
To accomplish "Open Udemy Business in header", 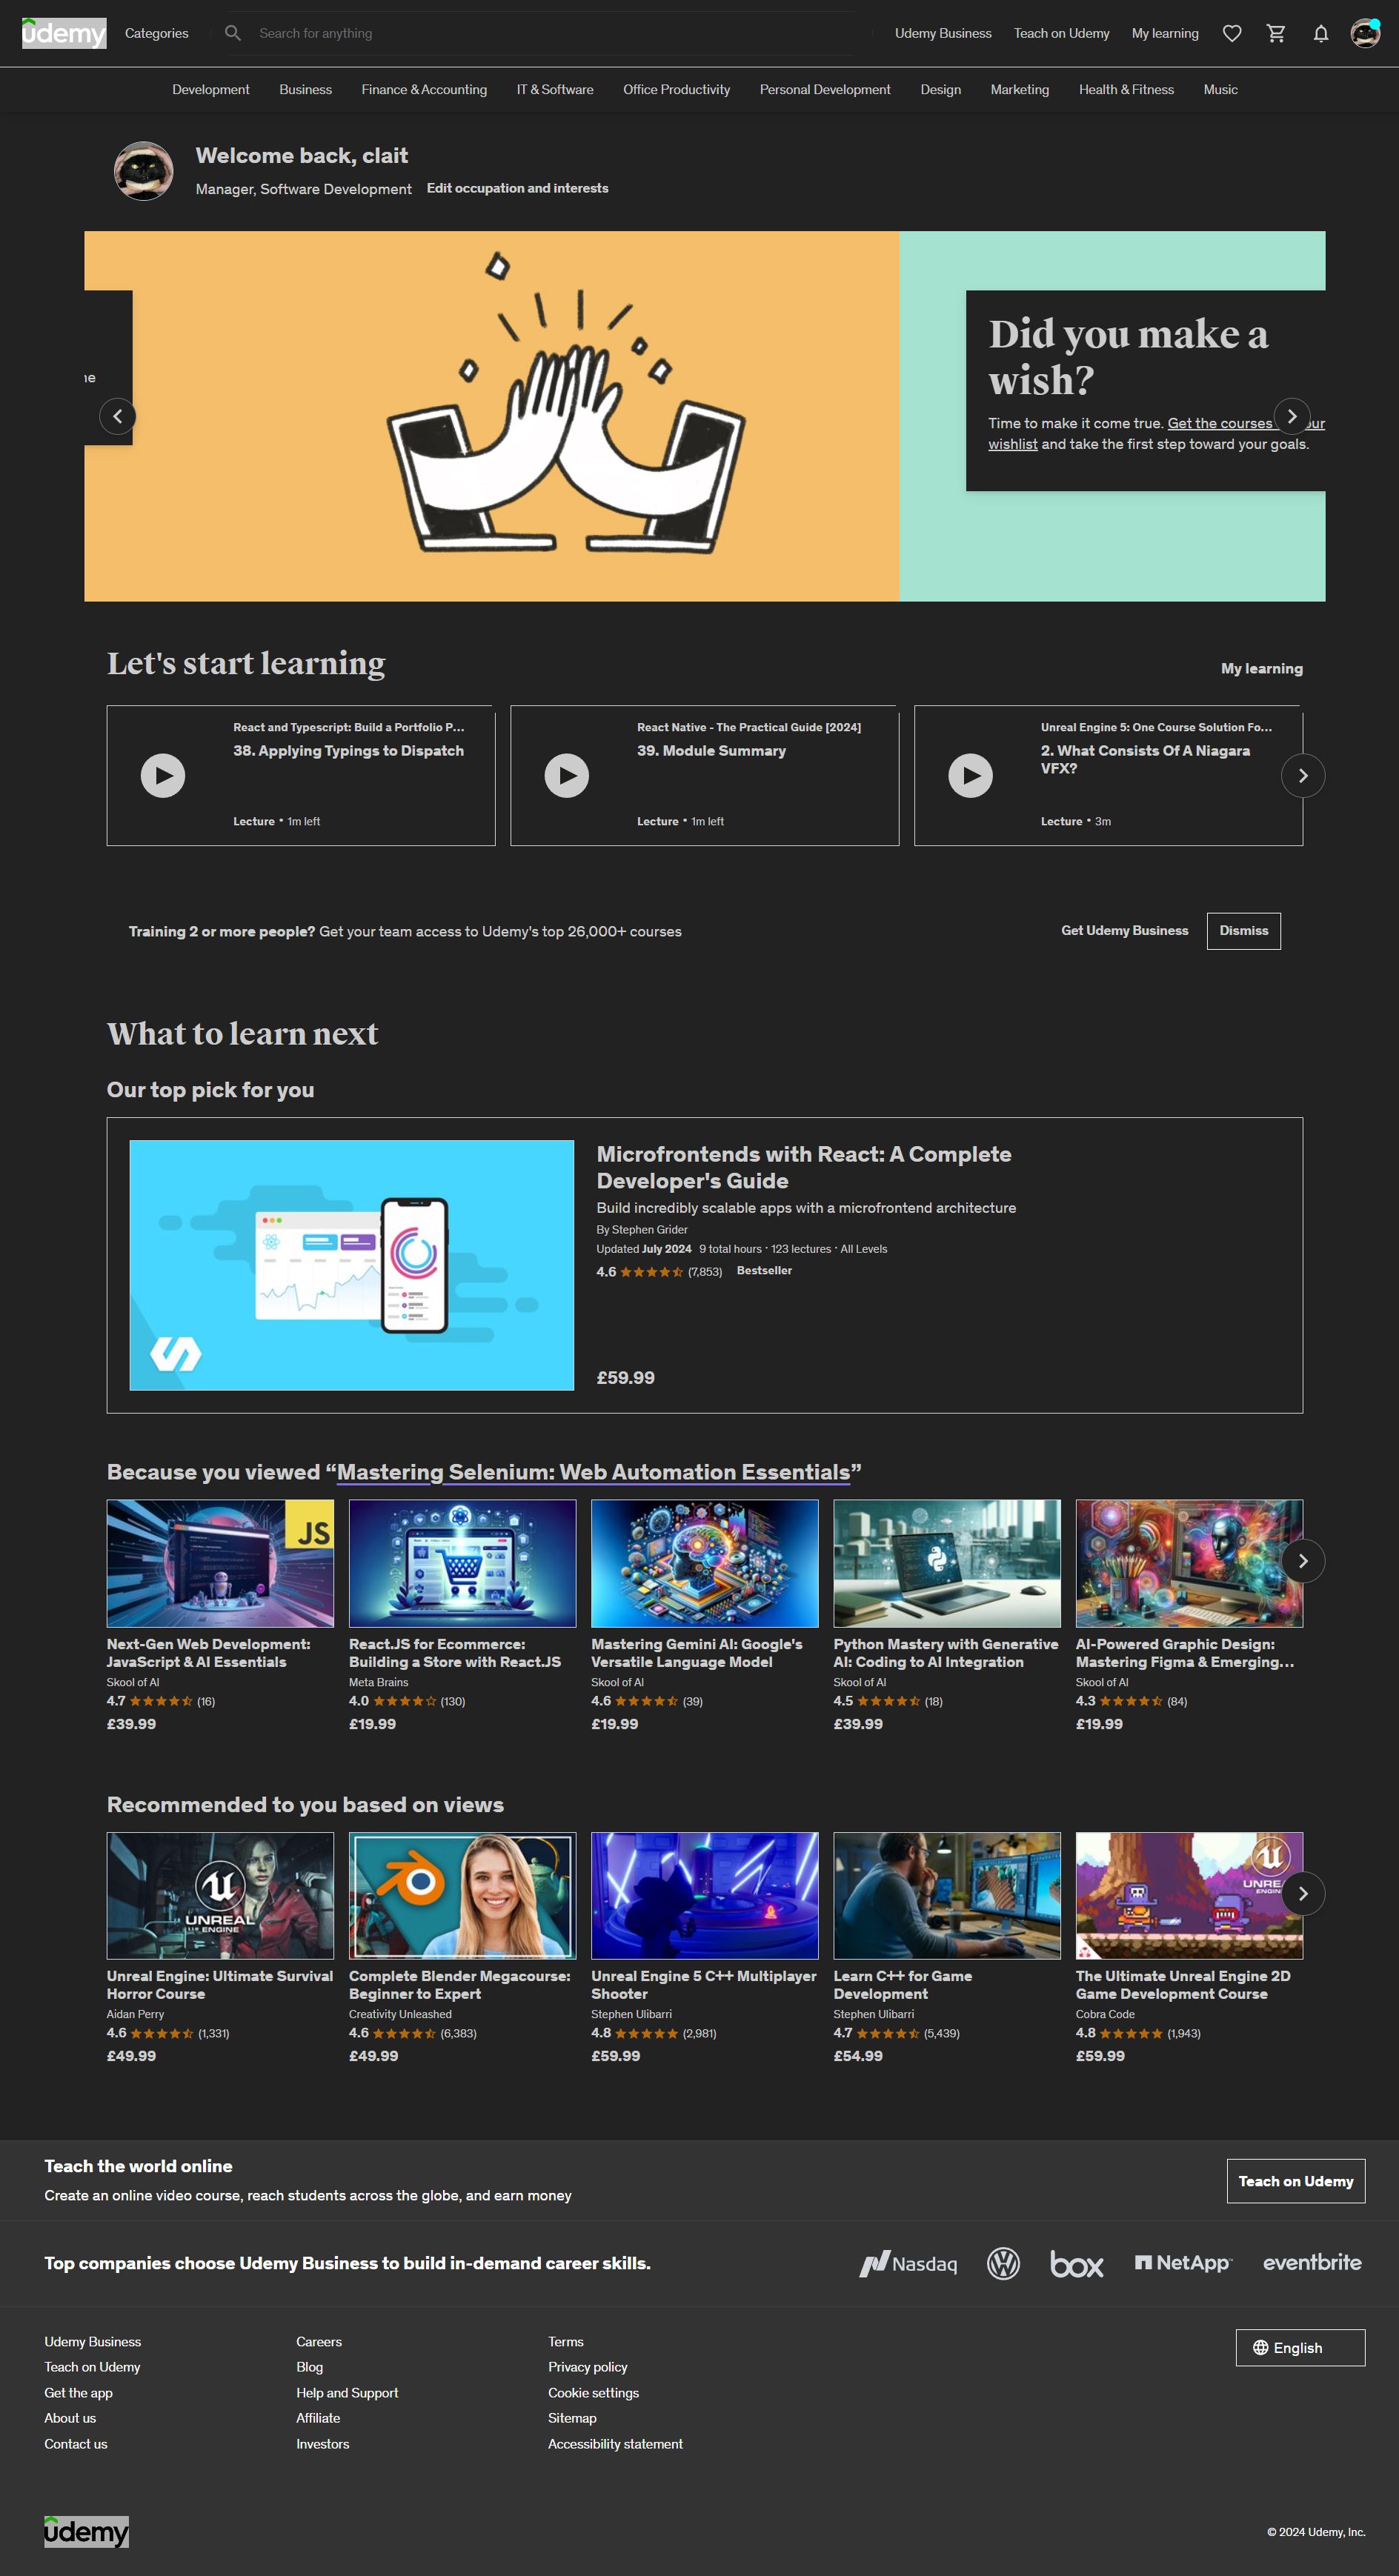I will [x=943, y=33].
